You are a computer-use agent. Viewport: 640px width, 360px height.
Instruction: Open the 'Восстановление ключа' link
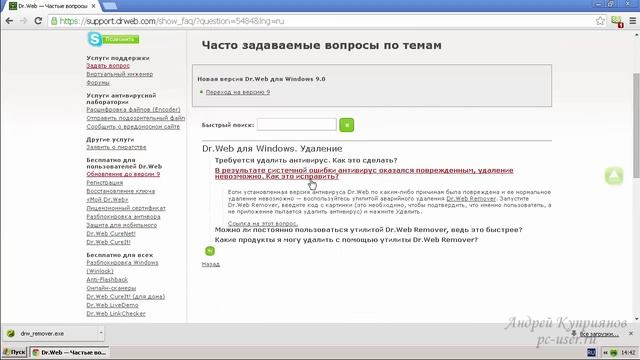pos(120,191)
